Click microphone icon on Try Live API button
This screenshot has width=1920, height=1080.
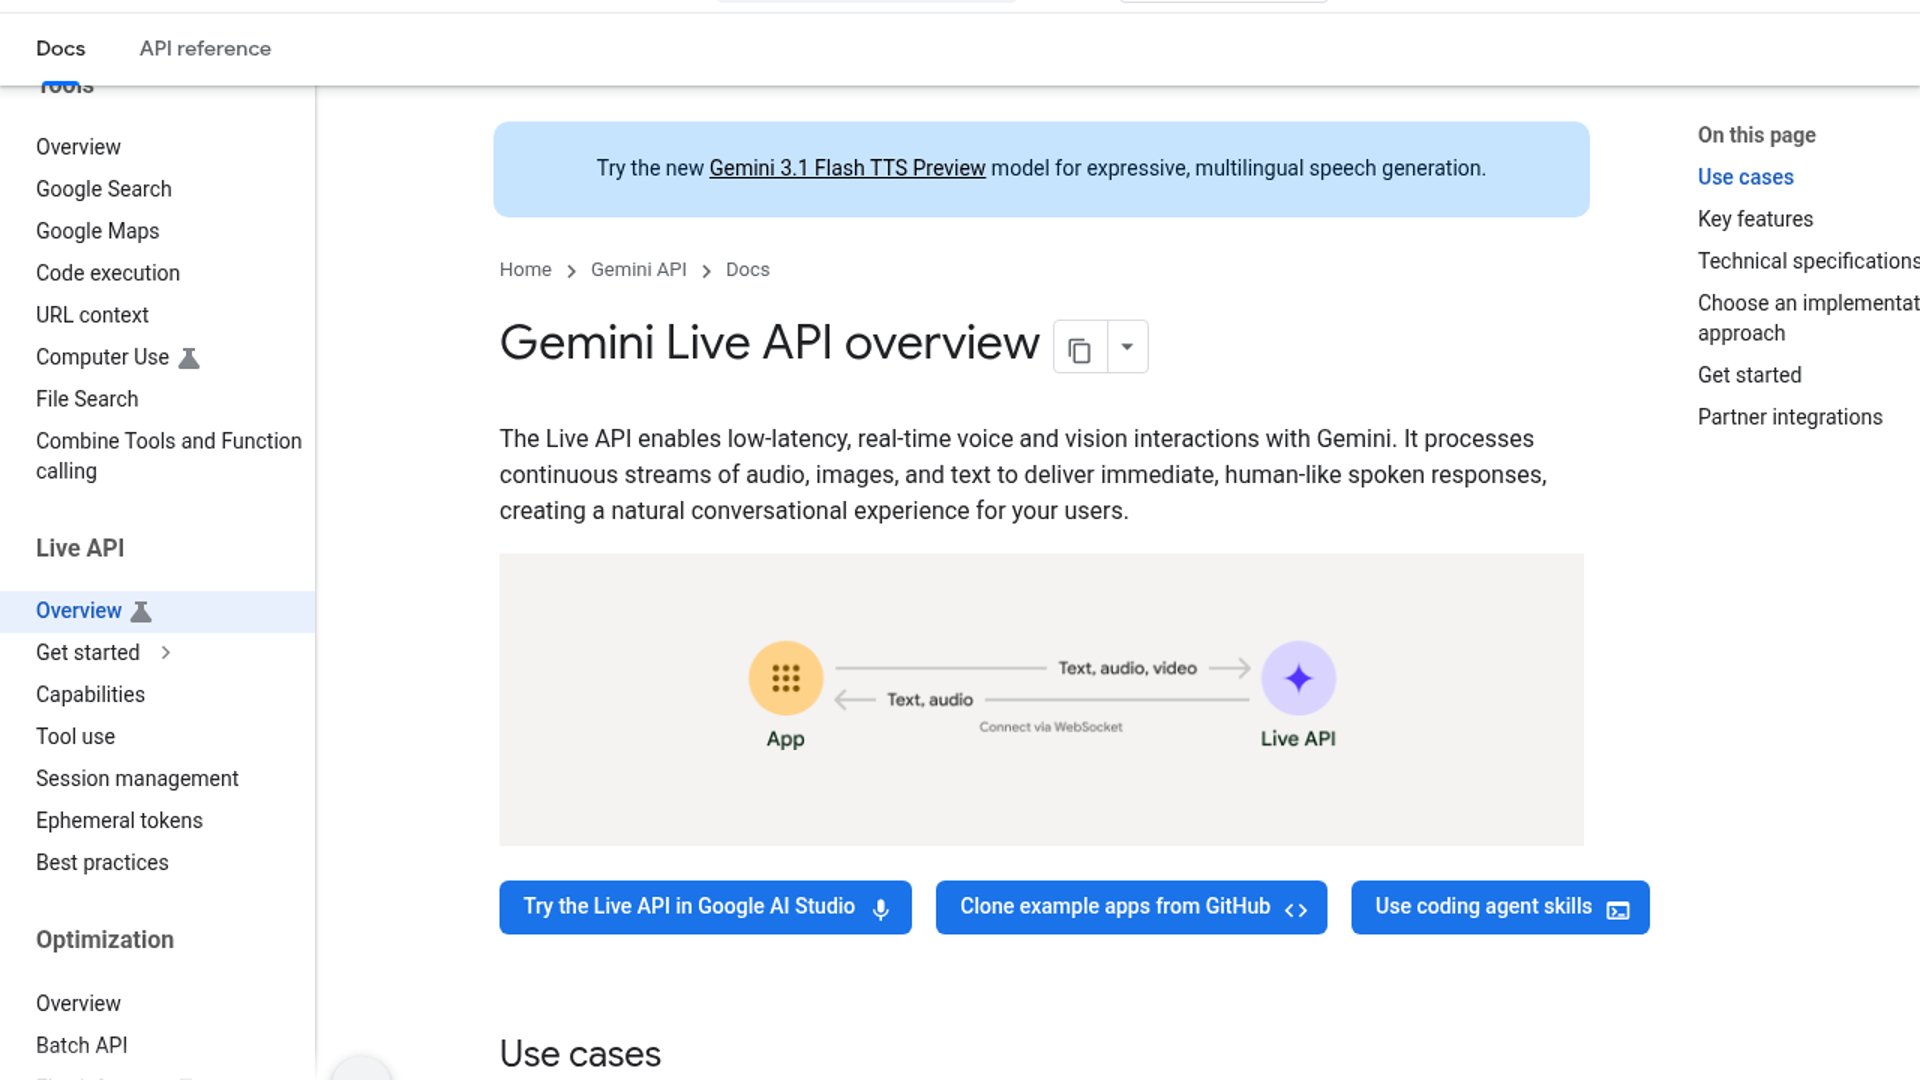(x=881, y=909)
